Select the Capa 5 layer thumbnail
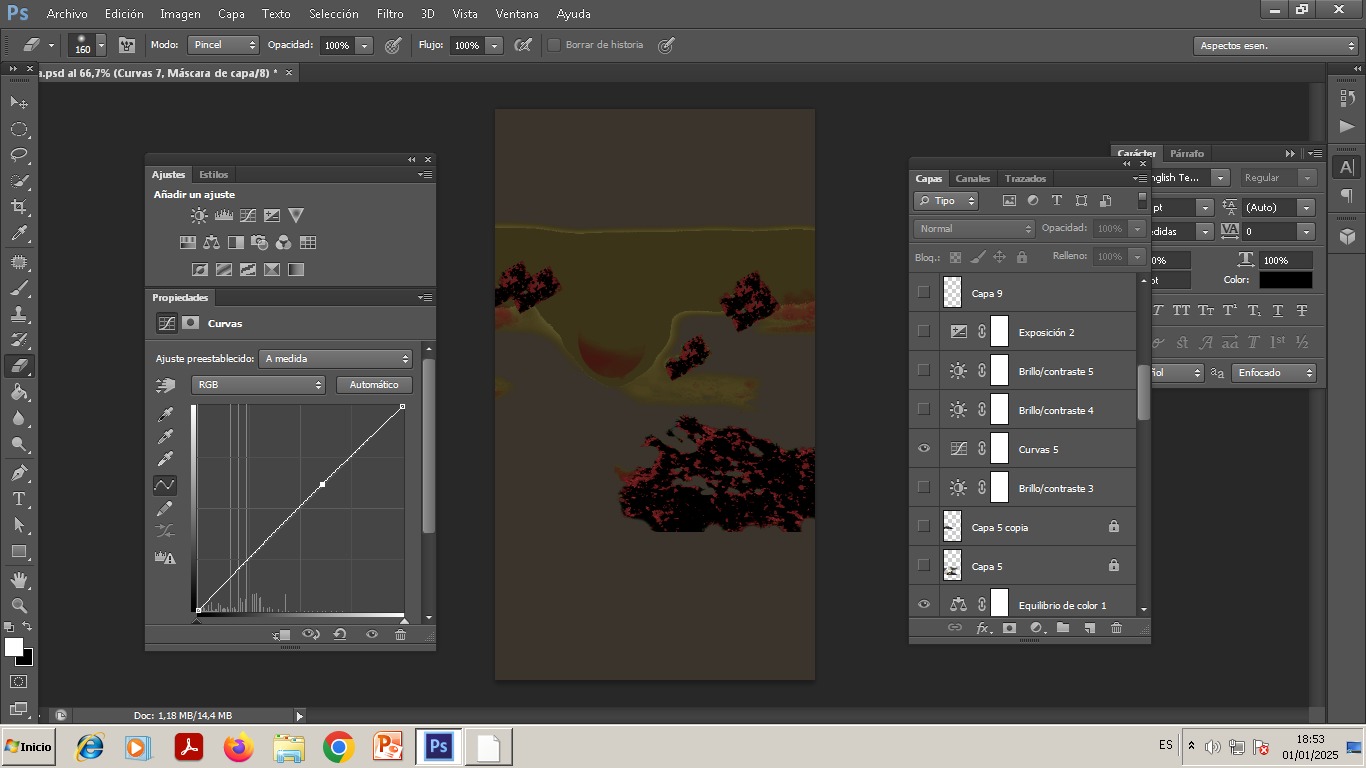The height and width of the screenshot is (768, 1366). click(952, 566)
